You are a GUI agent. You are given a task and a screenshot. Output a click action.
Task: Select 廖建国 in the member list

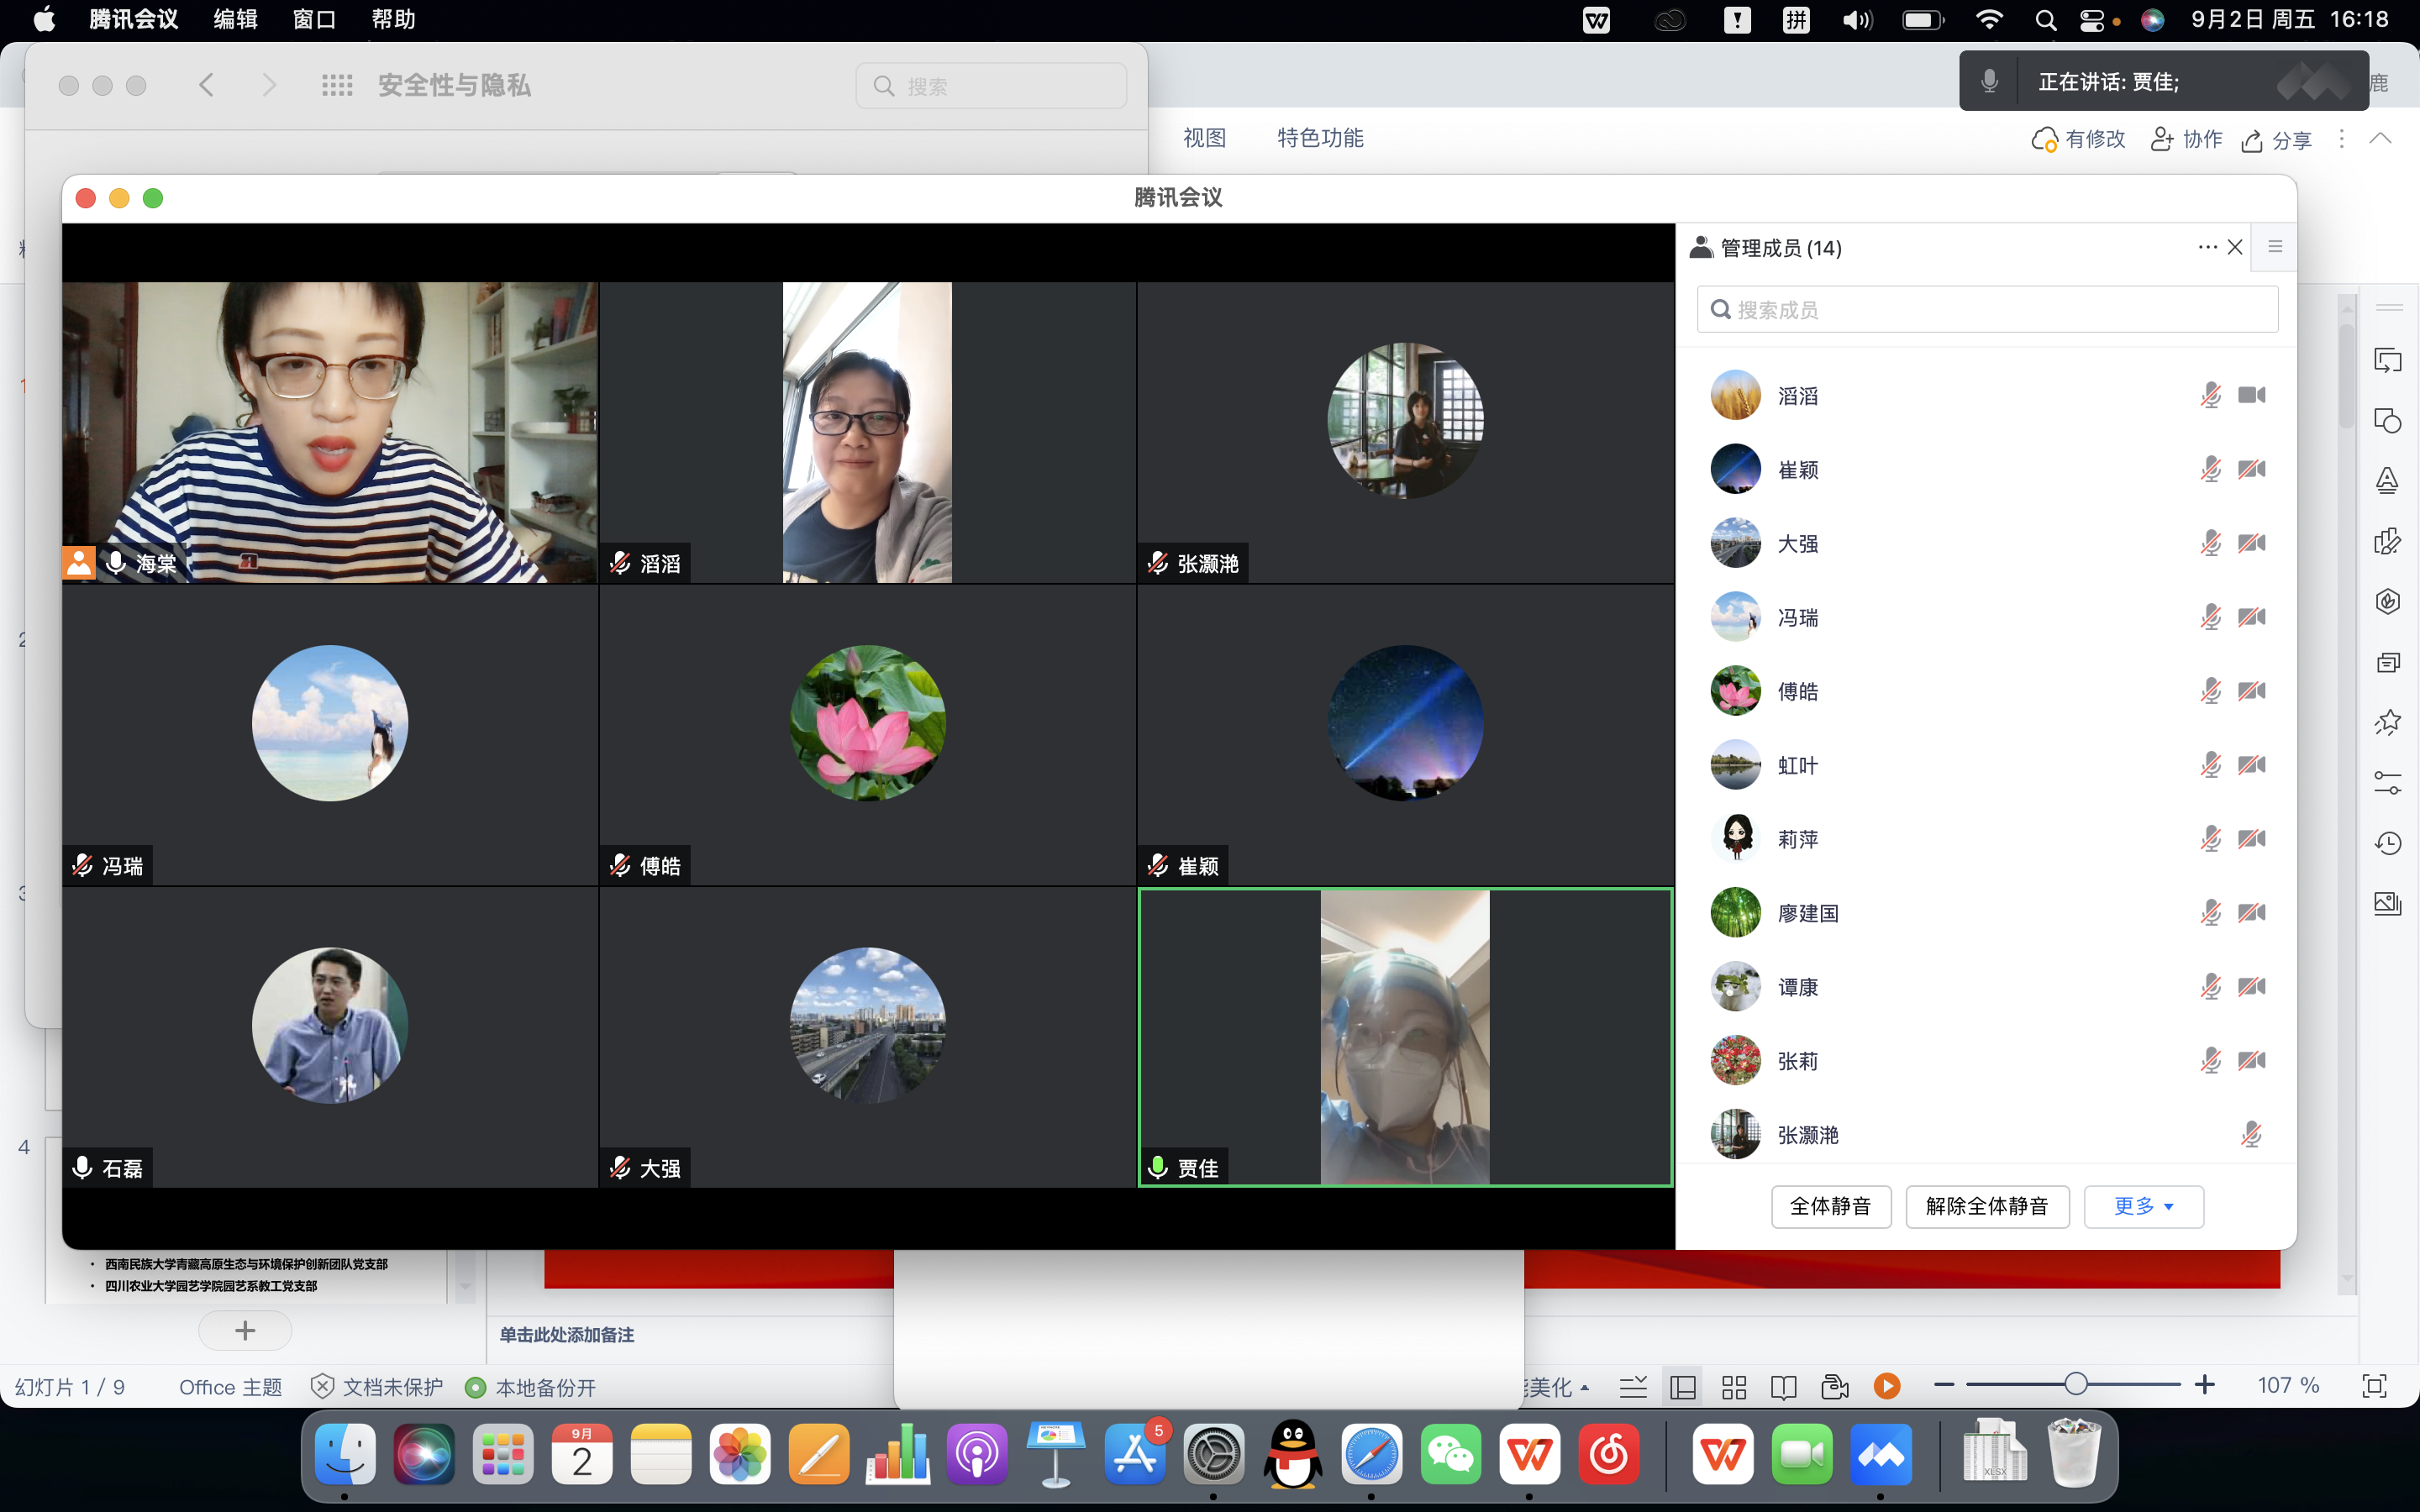tap(1987, 913)
